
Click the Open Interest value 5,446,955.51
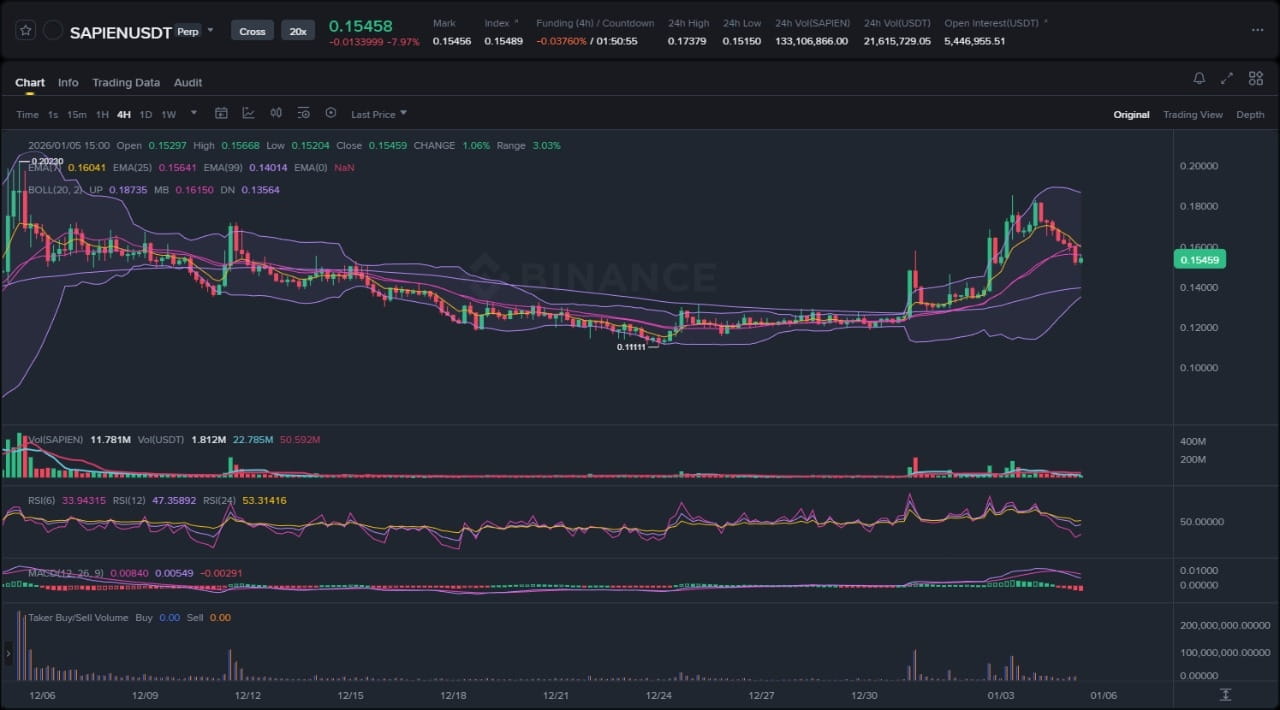[x=975, y=41]
